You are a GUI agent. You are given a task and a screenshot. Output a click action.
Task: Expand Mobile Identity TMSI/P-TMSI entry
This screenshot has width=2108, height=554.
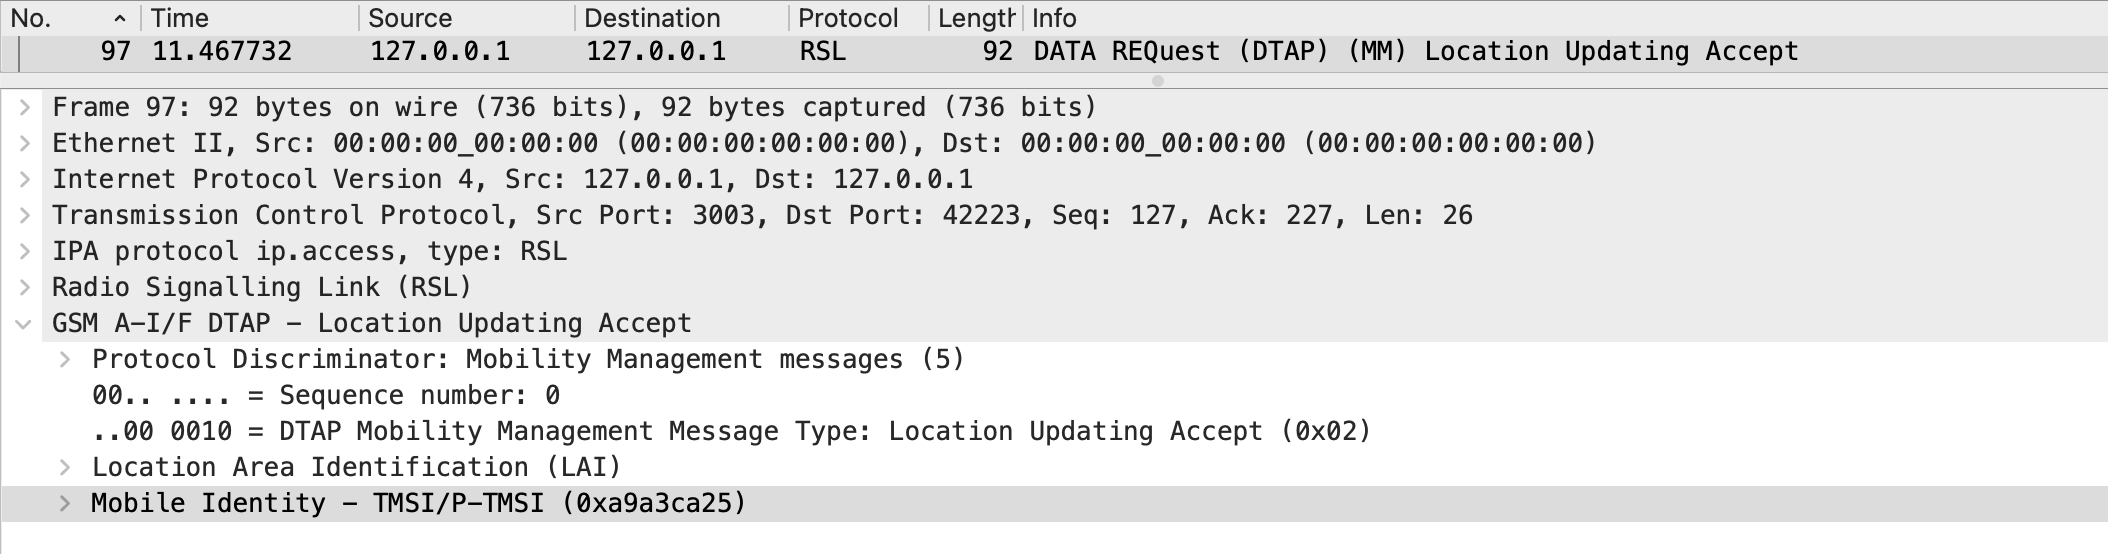pyautogui.click(x=65, y=503)
